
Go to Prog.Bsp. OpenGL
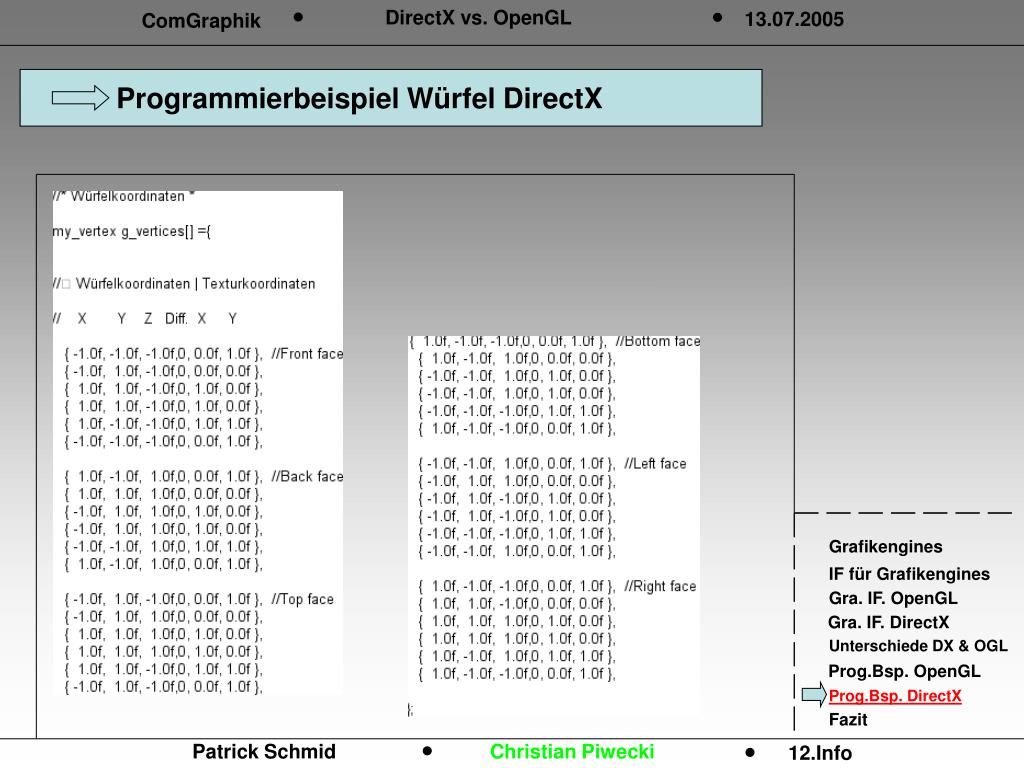[904, 671]
